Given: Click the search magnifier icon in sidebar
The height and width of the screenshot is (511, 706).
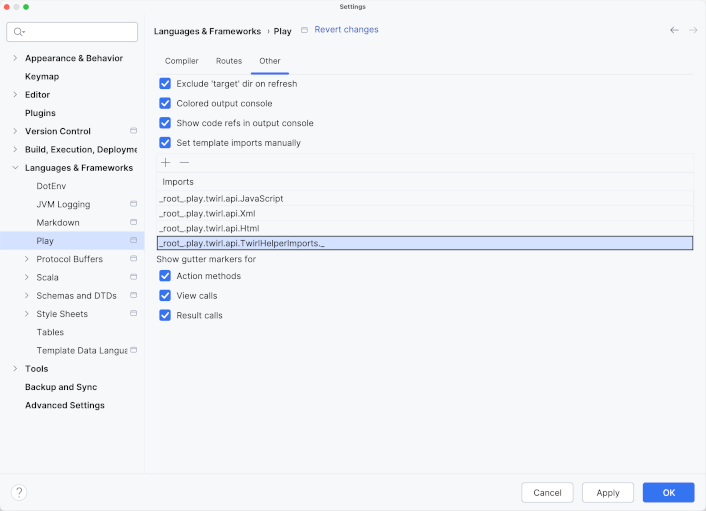Looking at the screenshot, I should [x=19, y=32].
